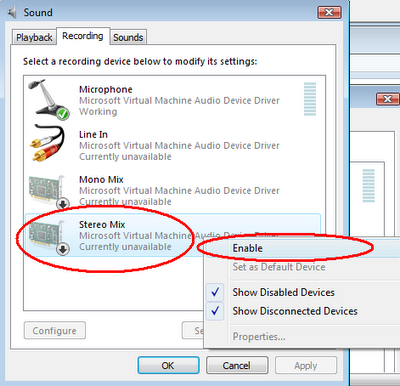Click the Apply button
Screen dimensions: 400x386
[x=306, y=365]
